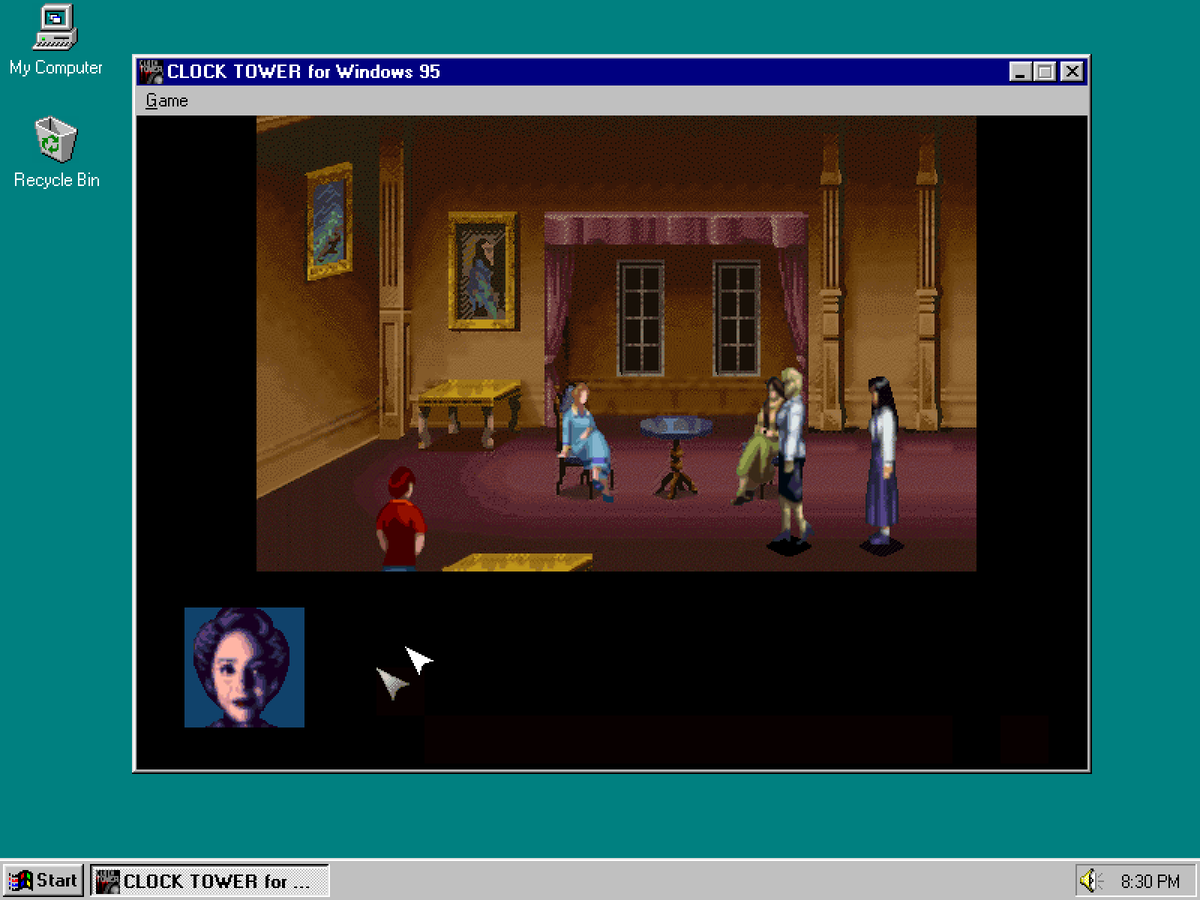Image resolution: width=1200 pixels, height=900 pixels.
Task: Click the seated woman in green pants
Action: pos(758,440)
